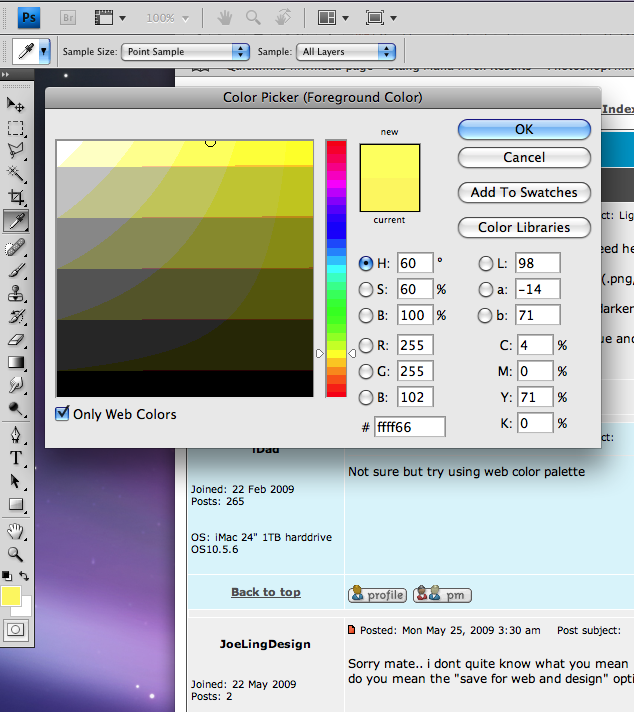Click Back to top link
The image size is (634, 712).
(x=265, y=592)
